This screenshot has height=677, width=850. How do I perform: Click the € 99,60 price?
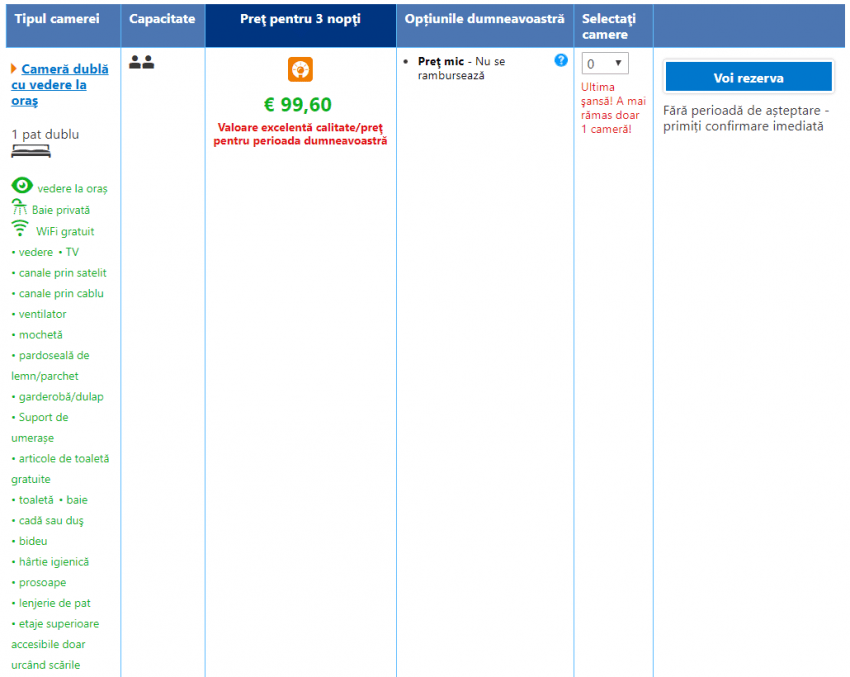298,105
